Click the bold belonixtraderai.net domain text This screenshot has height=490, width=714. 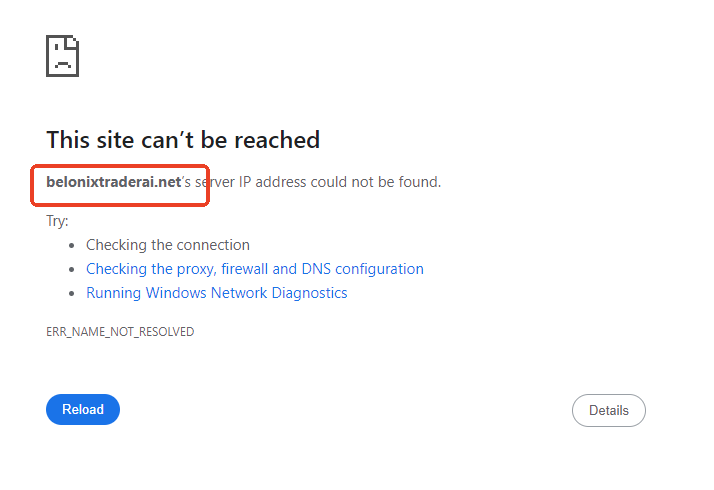click(x=113, y=182)
